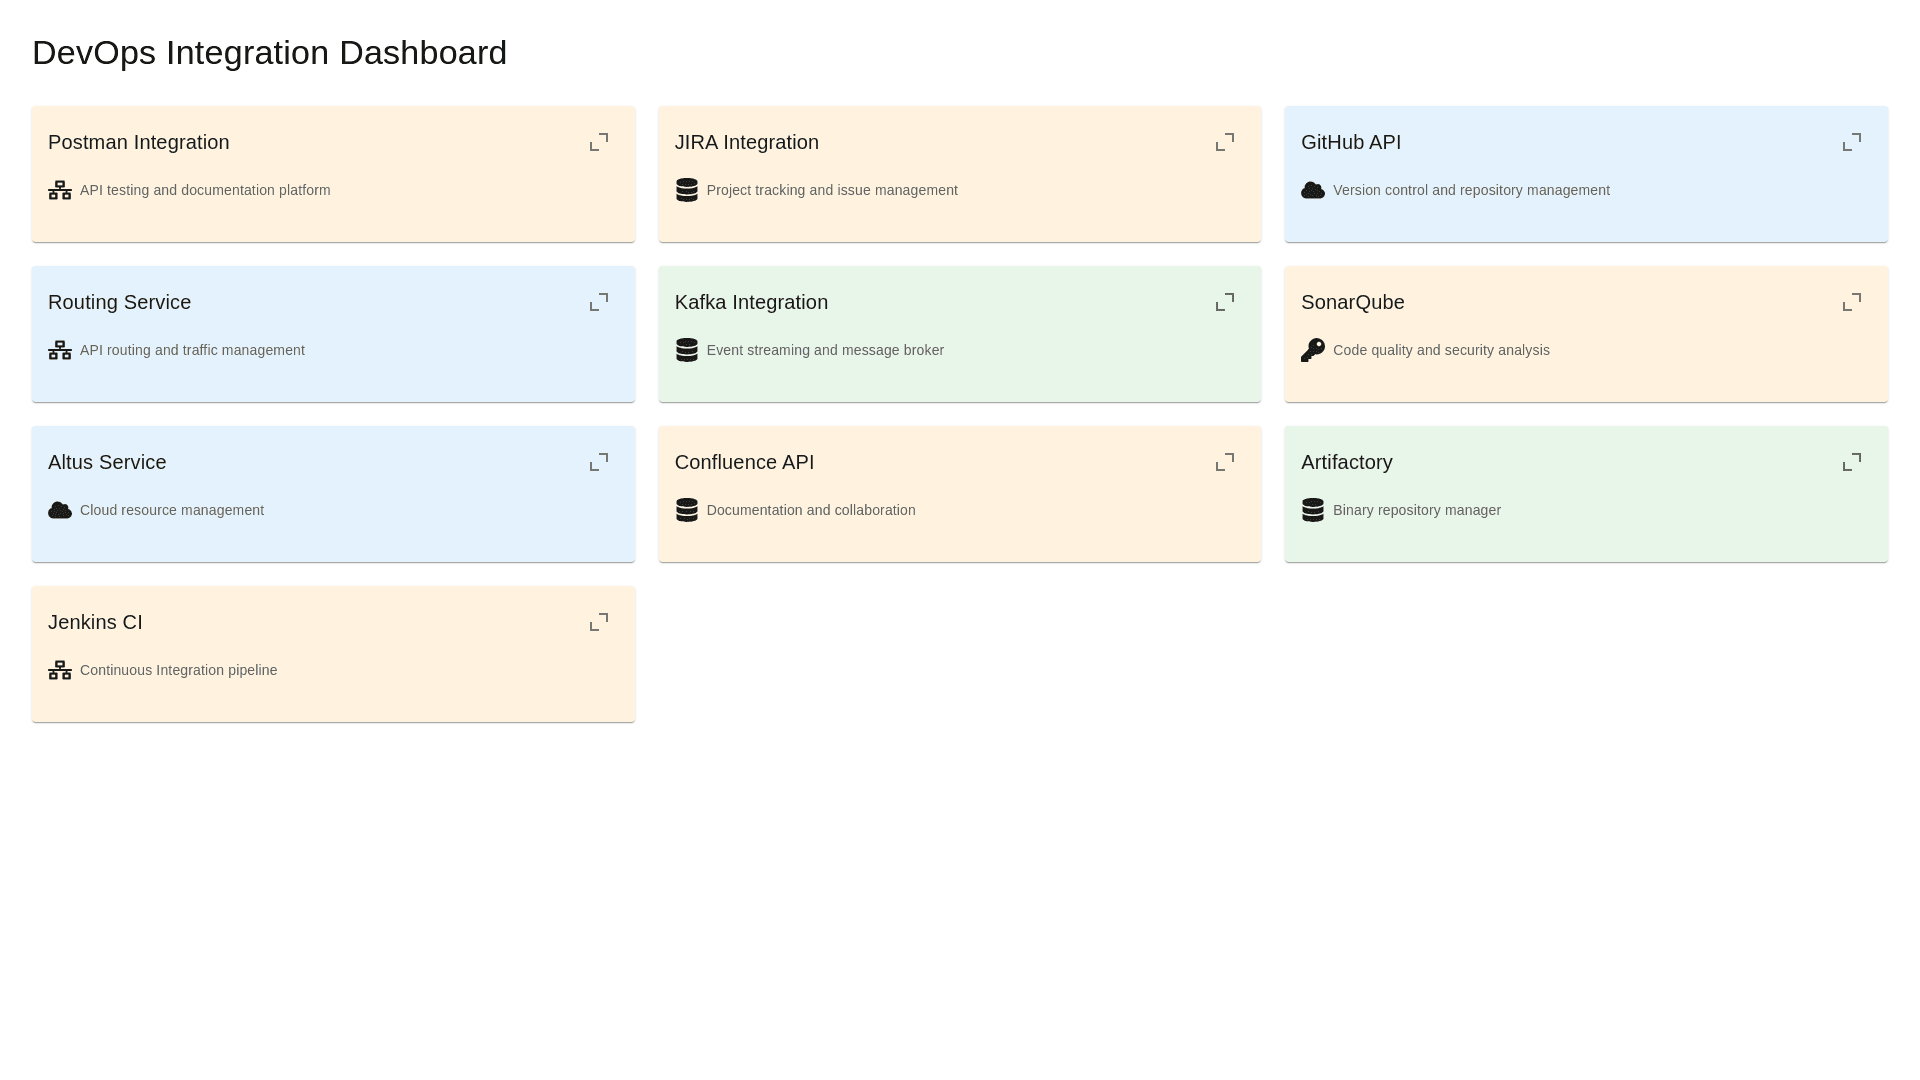This screenshot has height=1080, width=1920.
Task: Open Kafka Integration expand icon
Action: (x=1224, y=302)
